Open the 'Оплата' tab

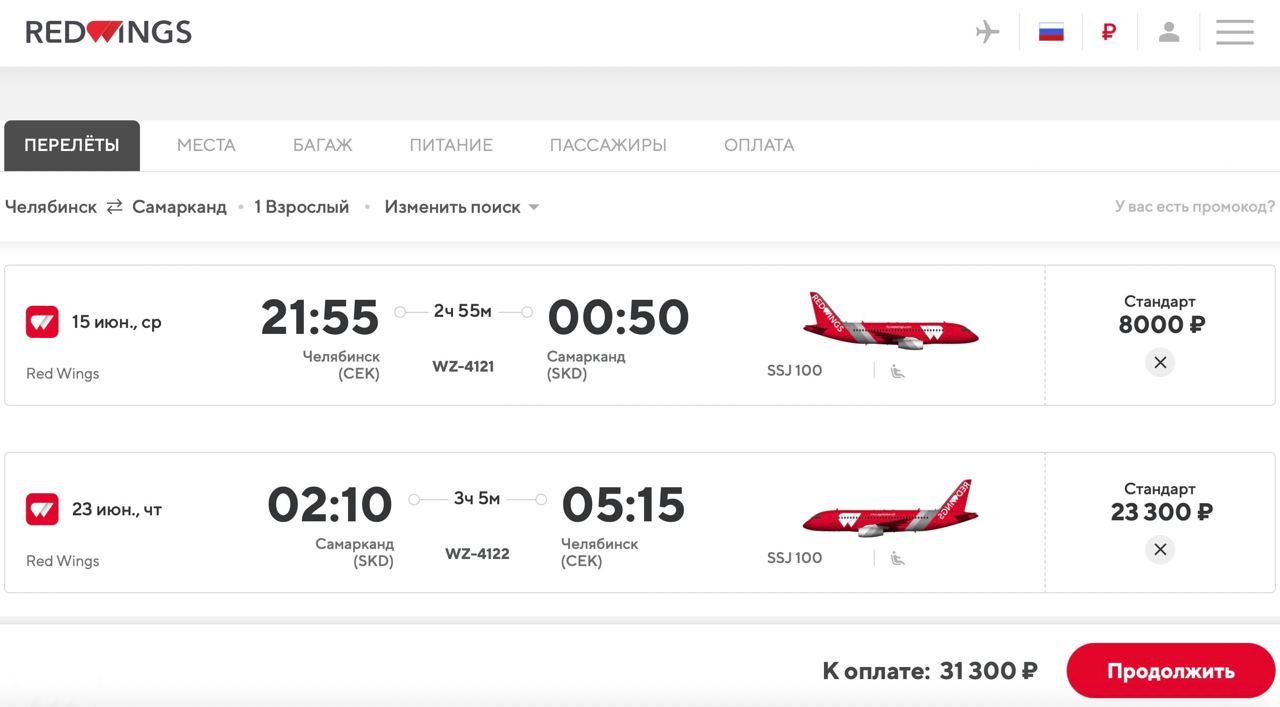click(759, 145)
